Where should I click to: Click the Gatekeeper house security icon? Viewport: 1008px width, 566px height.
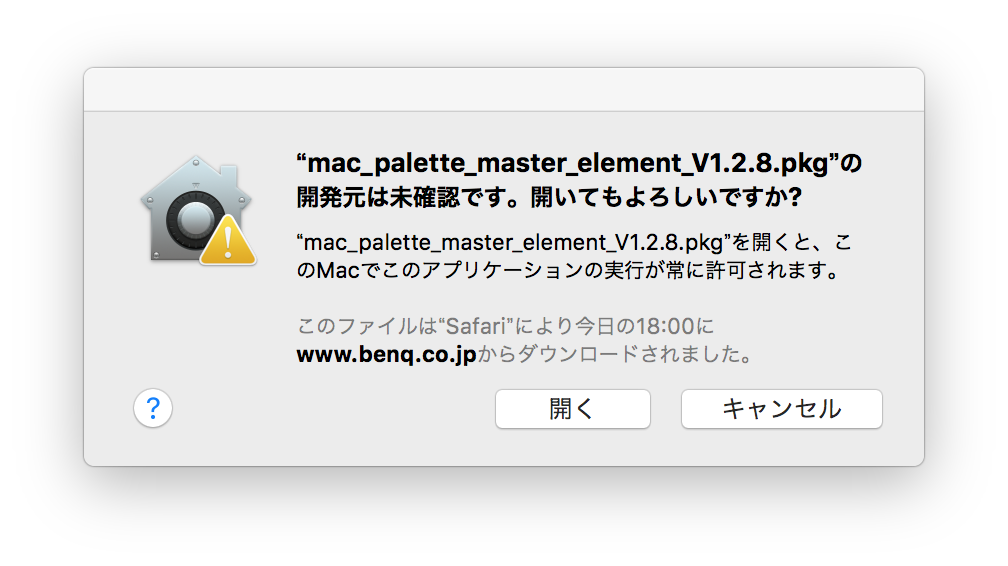point(197,210)
